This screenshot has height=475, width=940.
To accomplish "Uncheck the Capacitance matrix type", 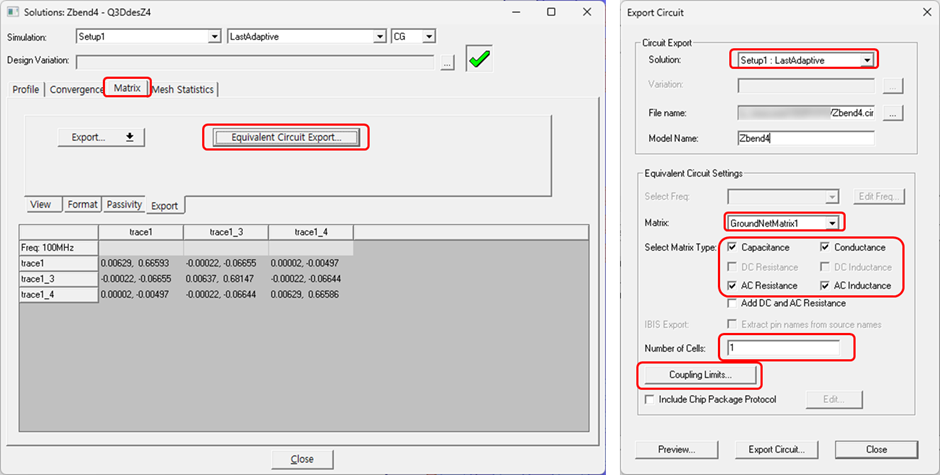I will [734, 248].
